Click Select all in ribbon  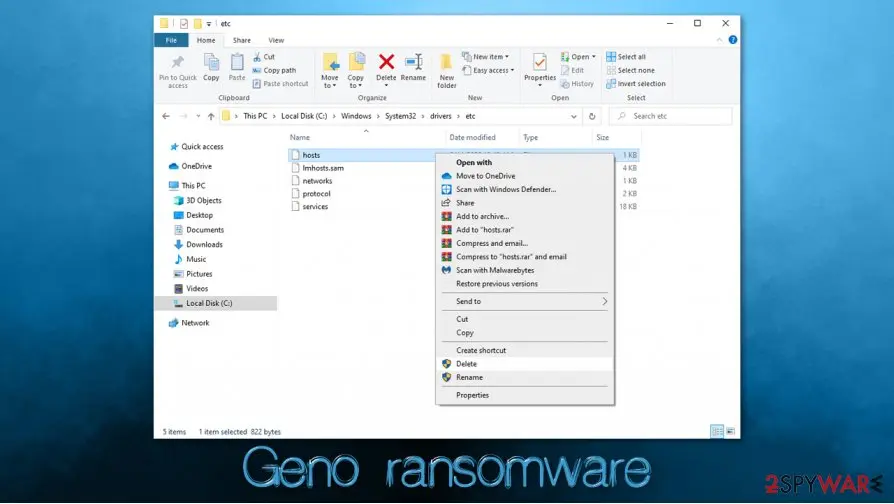point(626,56)
